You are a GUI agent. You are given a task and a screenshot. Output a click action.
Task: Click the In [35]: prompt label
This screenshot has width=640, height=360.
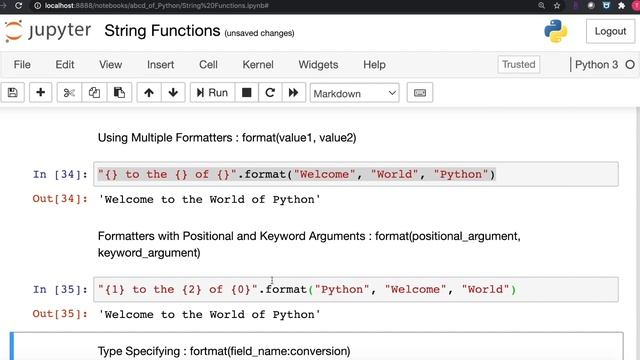(x=60, y=290)
